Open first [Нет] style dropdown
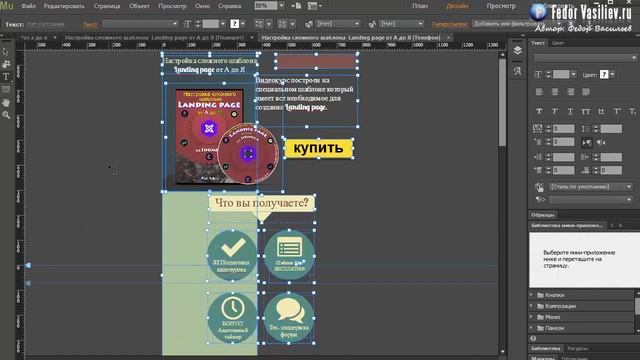The width and height of the screenshot is (640, 360). click(x=338, y=24)
